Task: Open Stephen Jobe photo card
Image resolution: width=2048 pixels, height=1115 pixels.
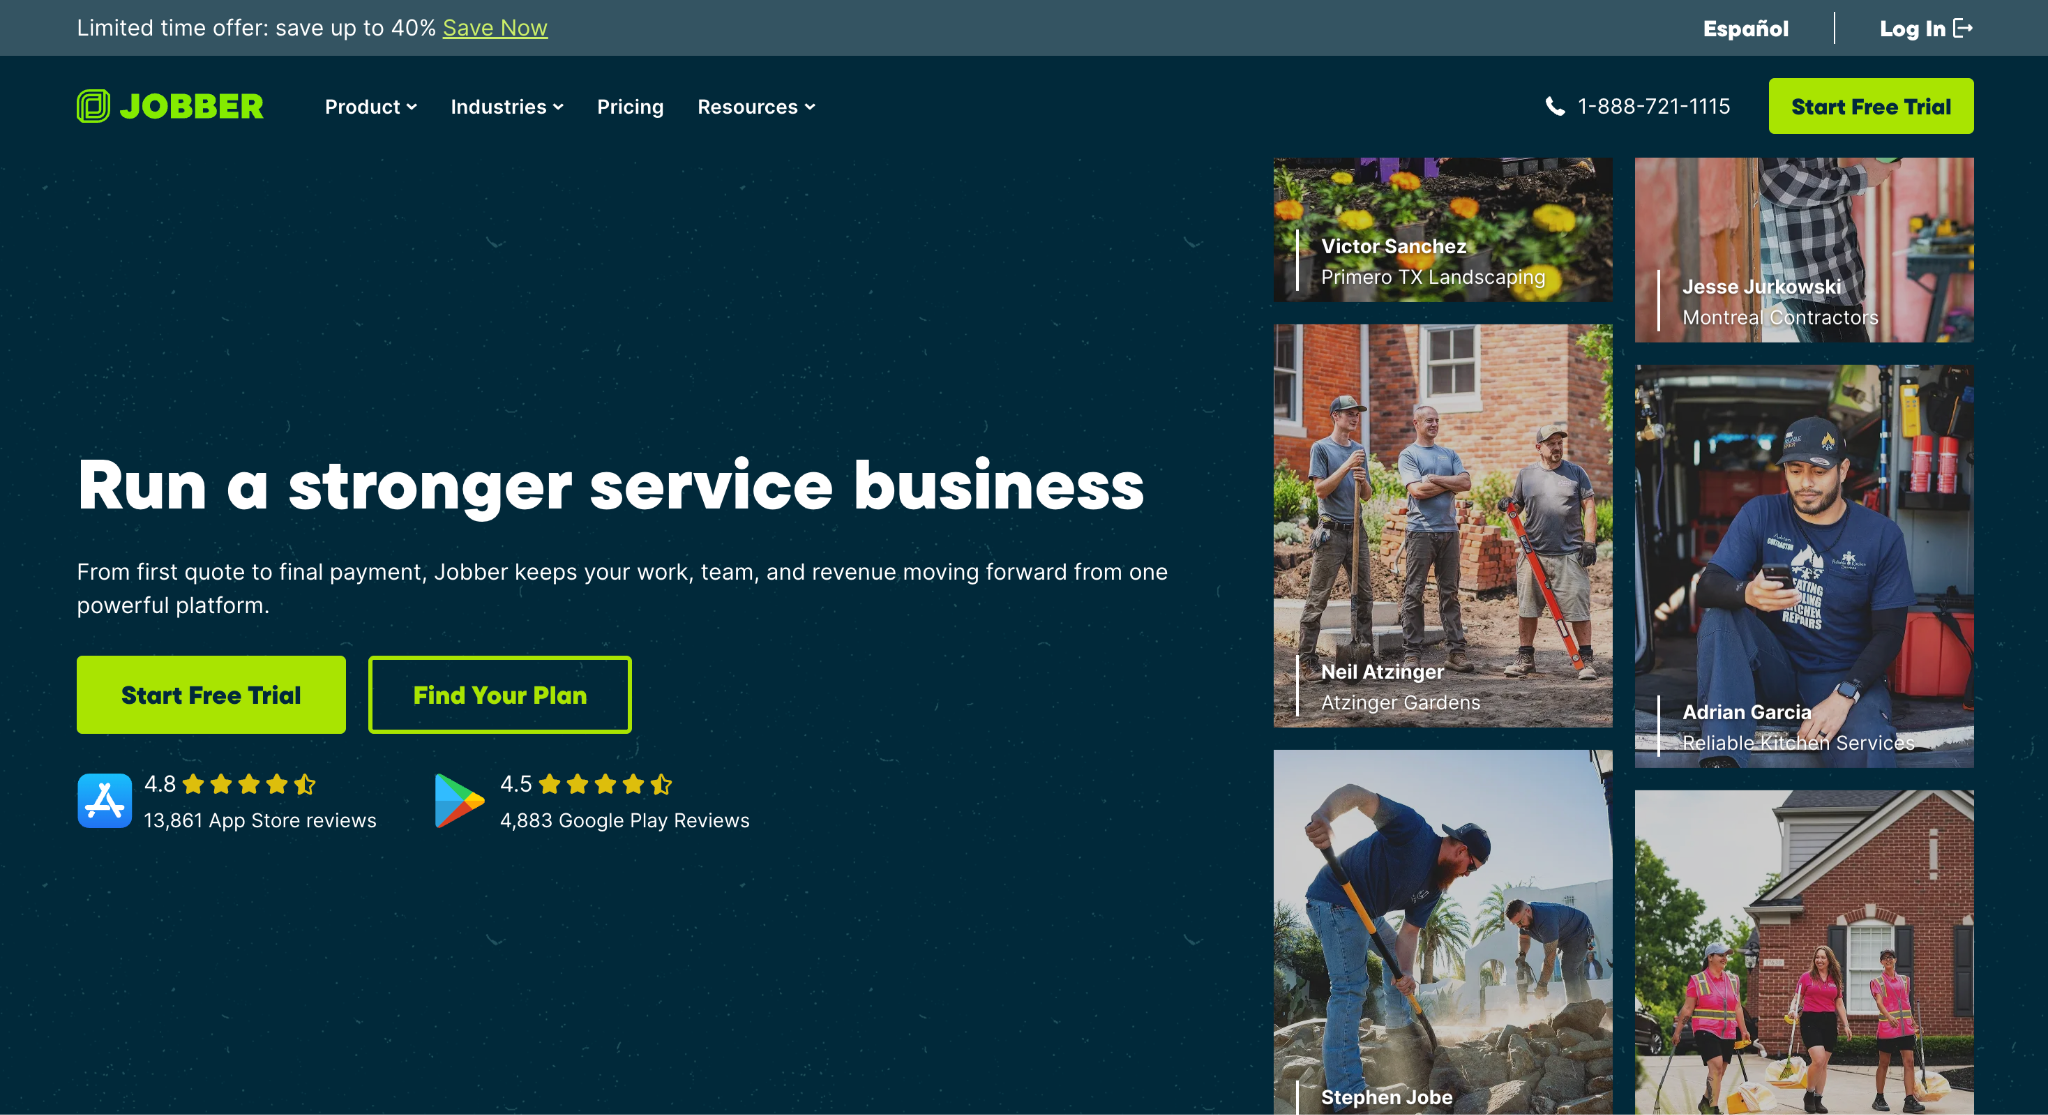Action: [1443, 932]
